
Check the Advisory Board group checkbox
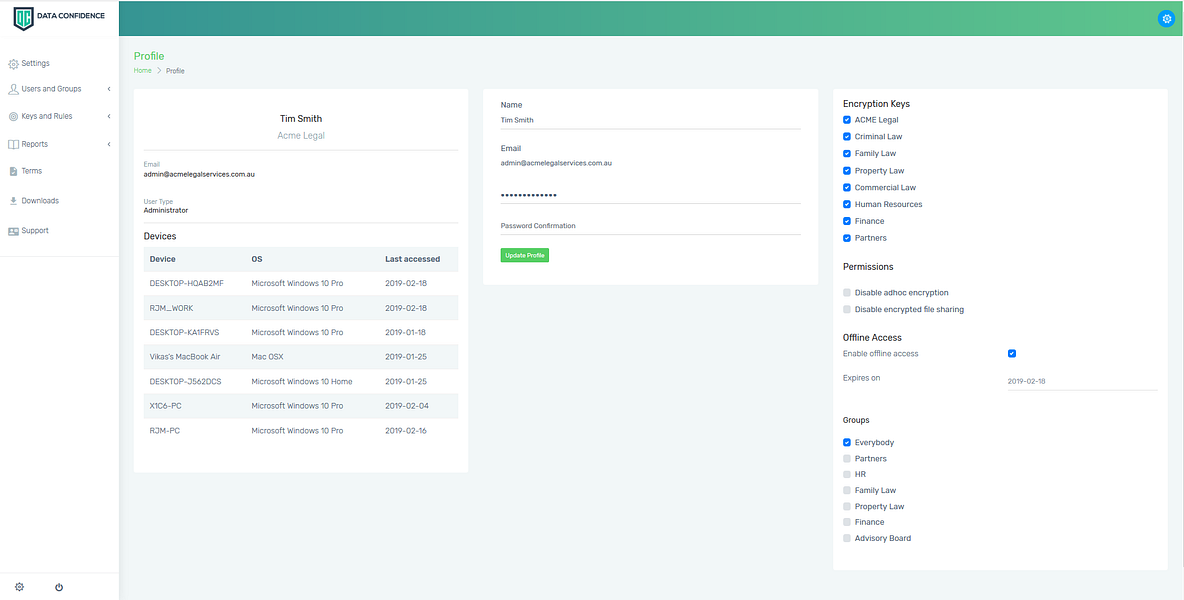pyautogui.click(x=846, y=538)
